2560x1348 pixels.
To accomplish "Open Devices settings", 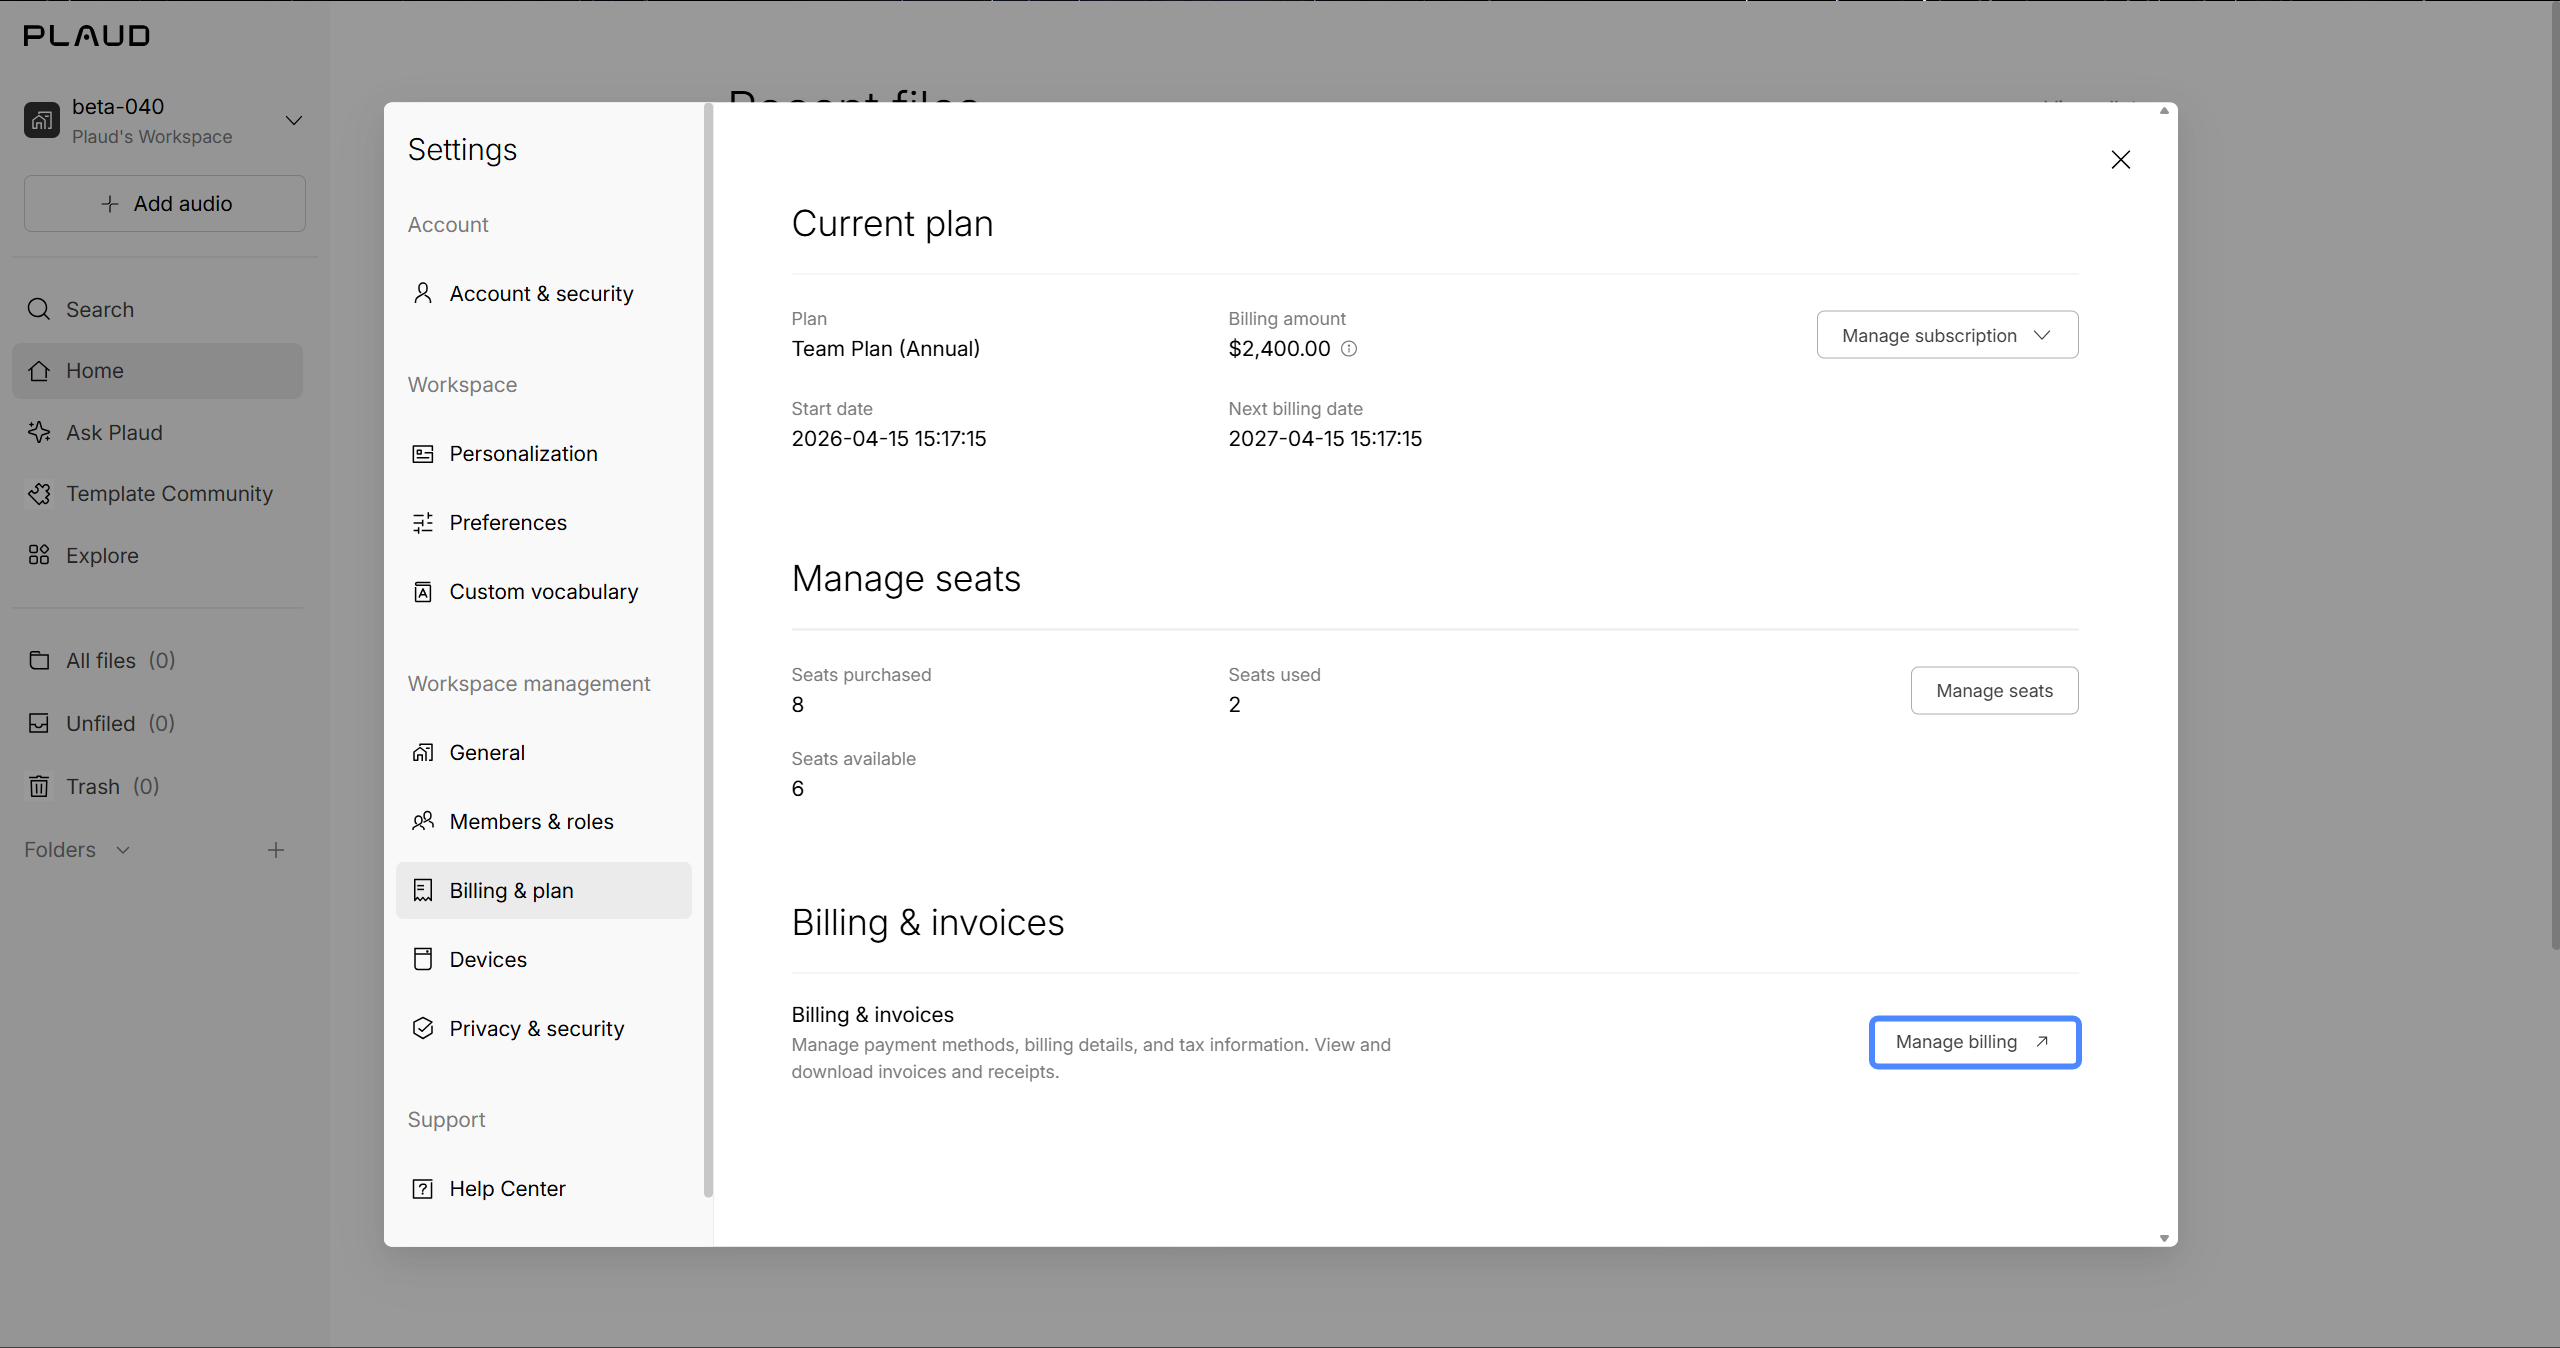I will 544,960.
